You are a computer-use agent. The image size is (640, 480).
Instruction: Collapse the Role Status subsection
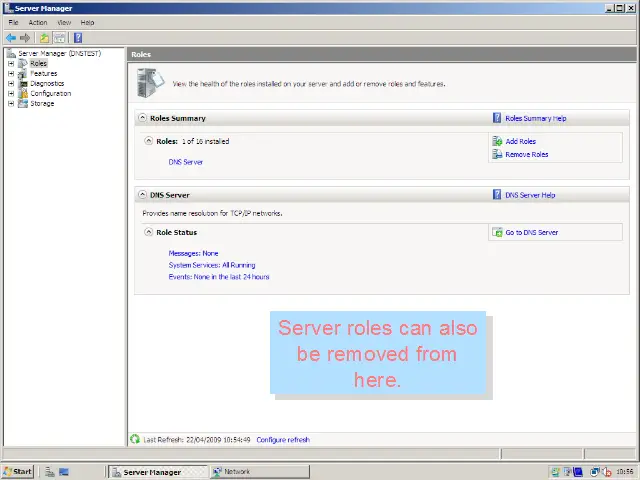[x=149, y=232]
